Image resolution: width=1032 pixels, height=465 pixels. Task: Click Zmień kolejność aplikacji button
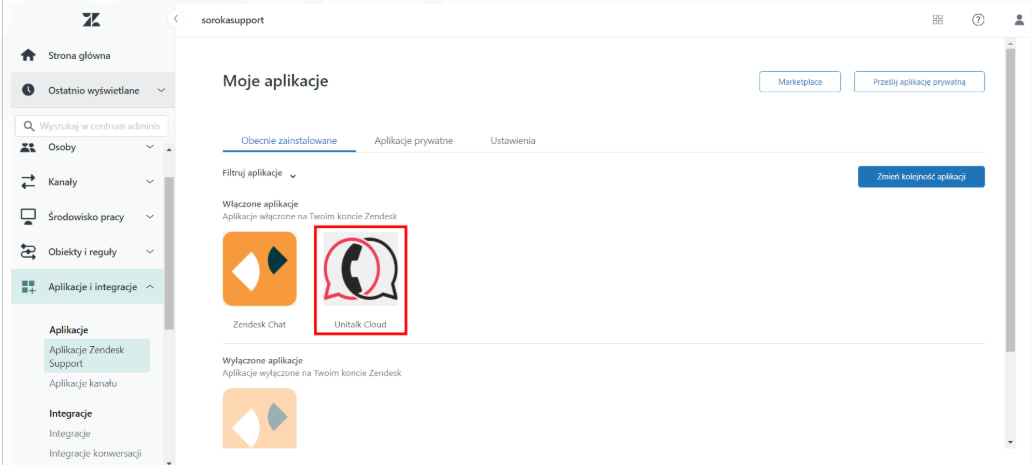click(920, 176)
